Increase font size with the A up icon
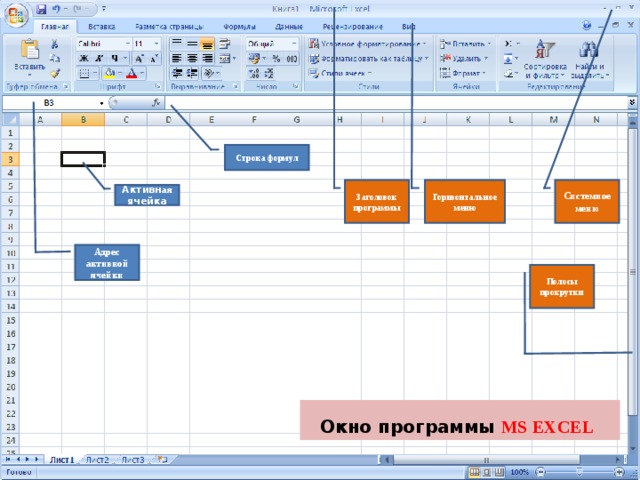The width and height of the screenshot is (640, 480). (139, 59)
